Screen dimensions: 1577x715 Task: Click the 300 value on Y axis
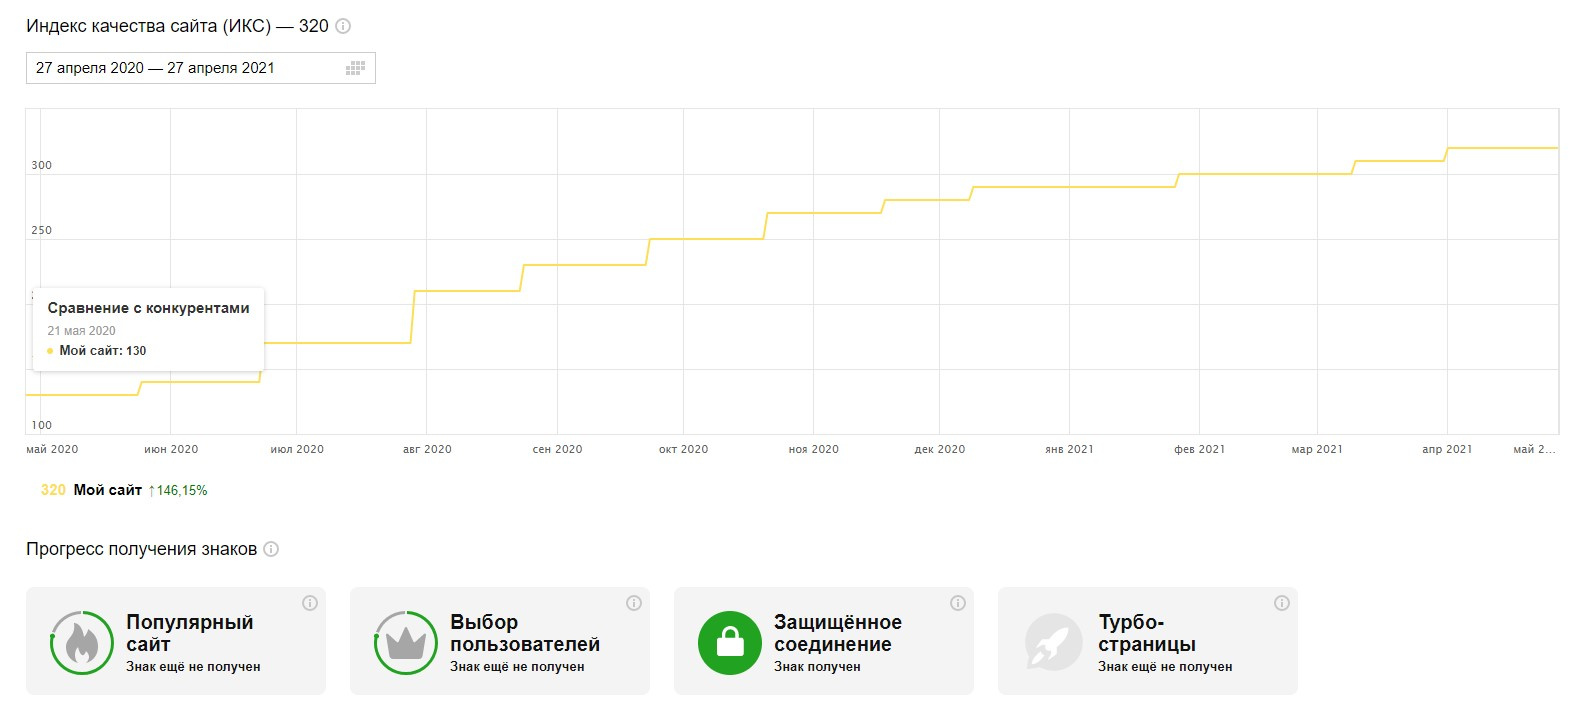pos(42,165)
